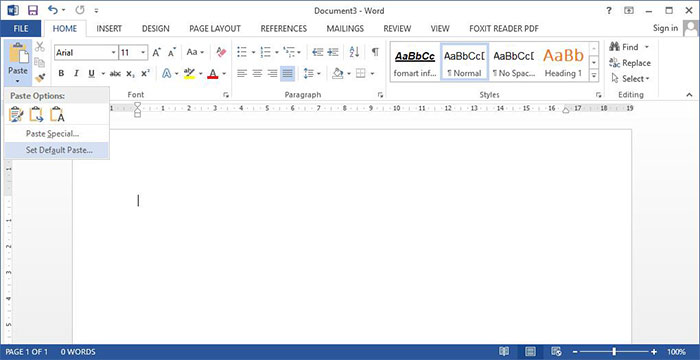This screenshot has height=360, width=700.
Task: Click the zoom out minus button
Action: click(575, 352)
